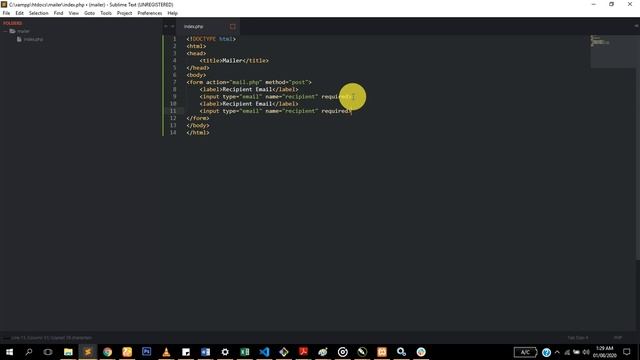
Task: Click the battery tray icon
Action: [x=576, y=352]
